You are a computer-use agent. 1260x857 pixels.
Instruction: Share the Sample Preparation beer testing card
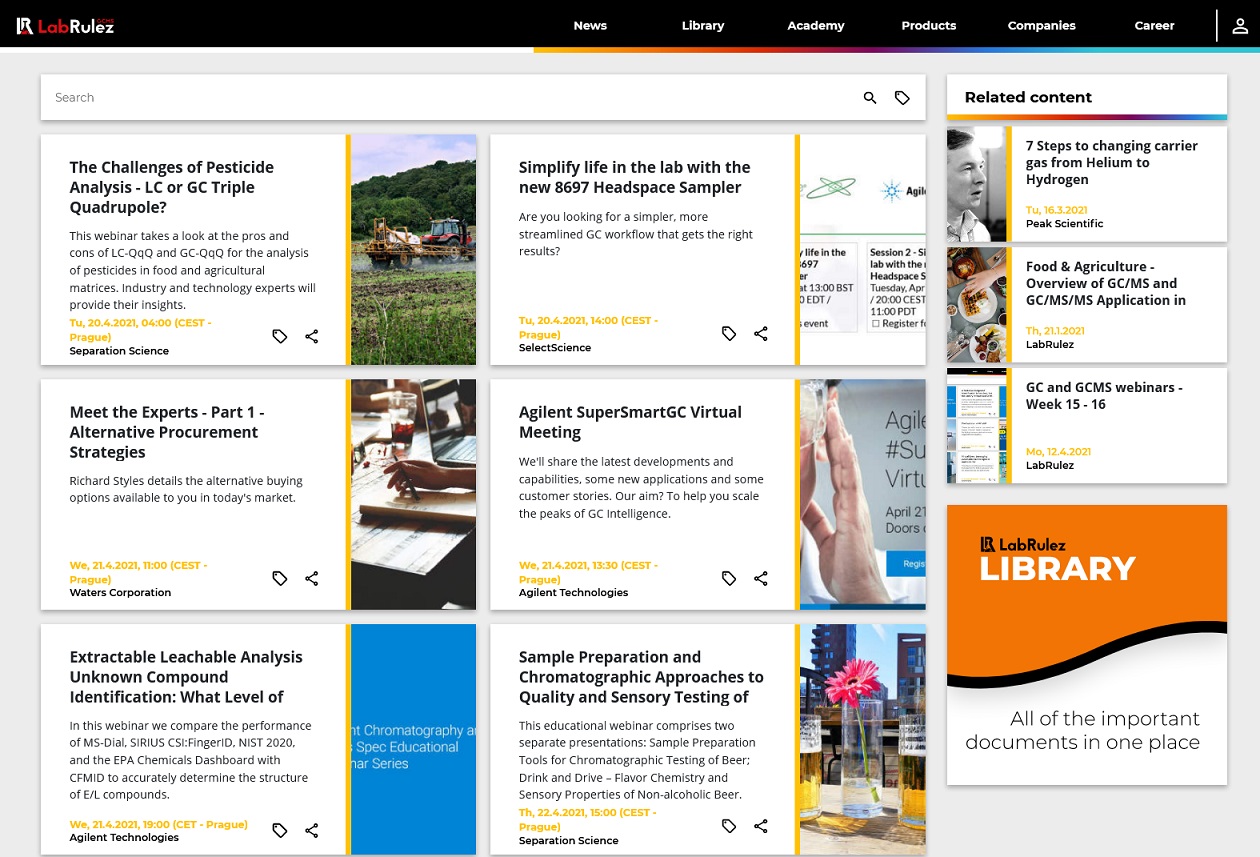761,826
